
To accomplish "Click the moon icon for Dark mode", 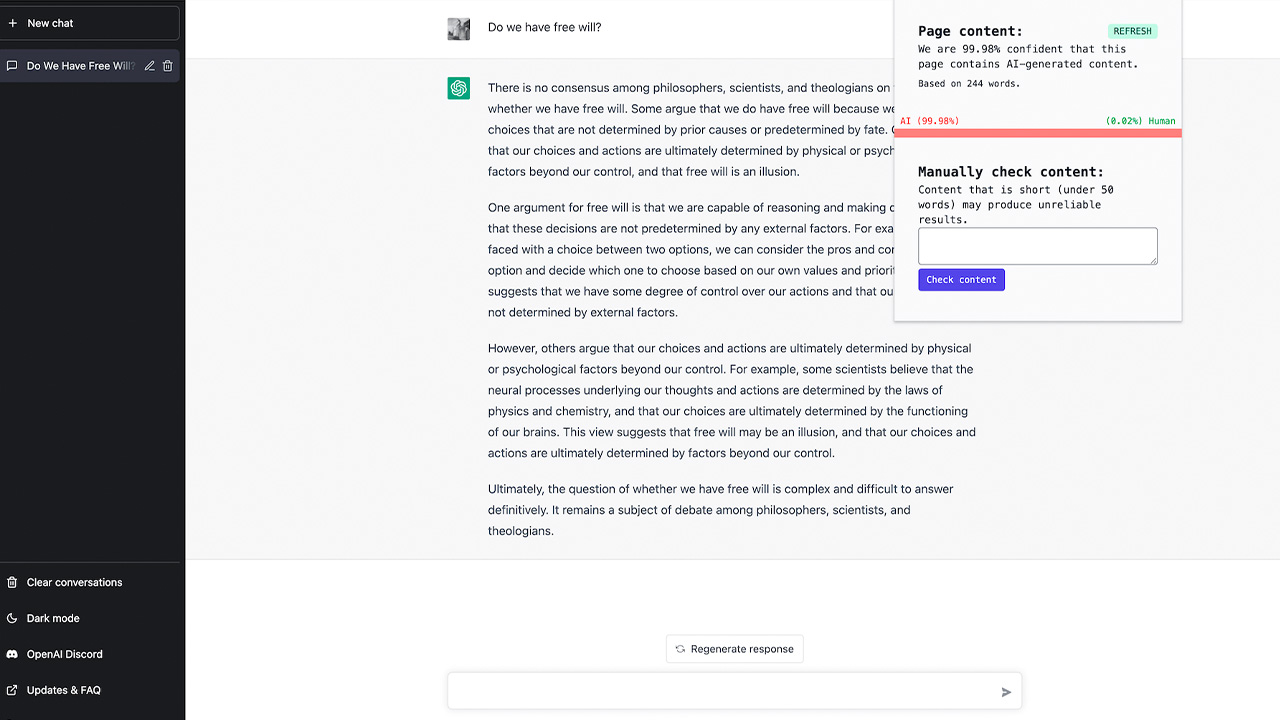I will 12,618.
